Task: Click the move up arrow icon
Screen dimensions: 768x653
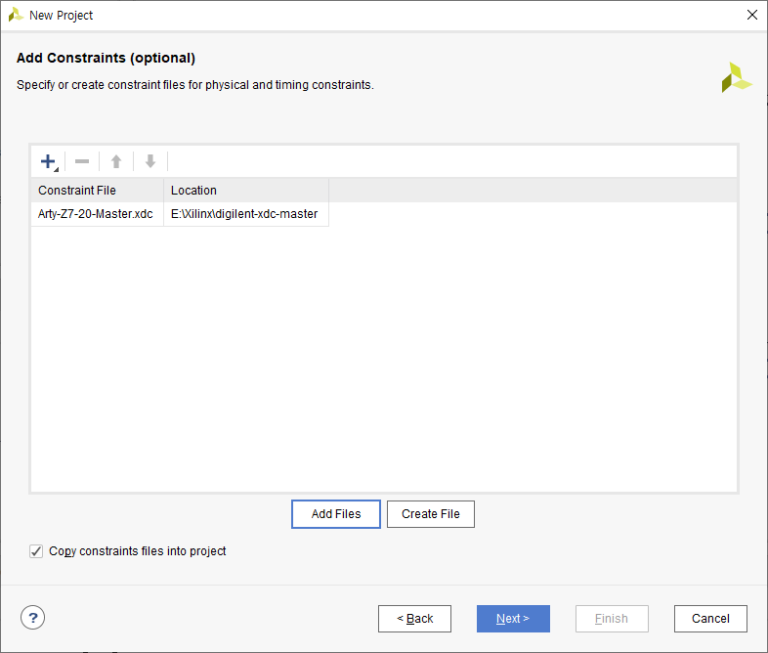Action: (116, 161)
